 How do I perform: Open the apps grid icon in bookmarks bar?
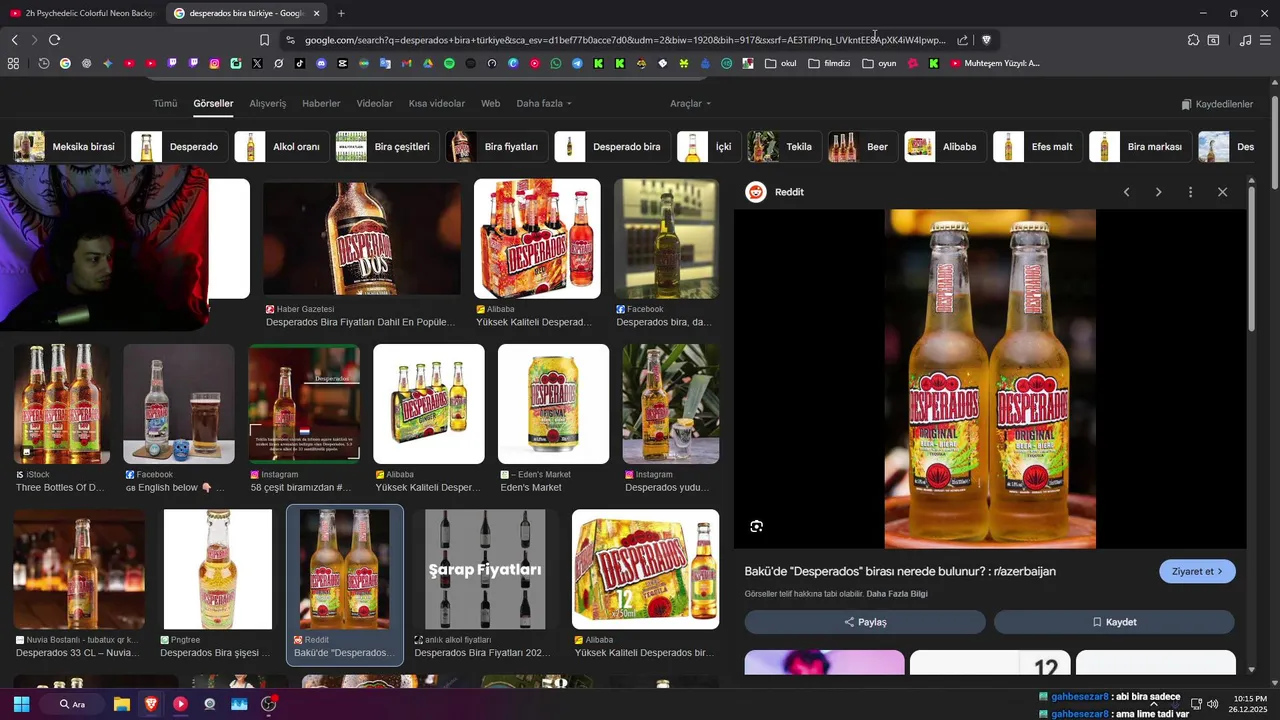pyautogui.click(x=13, y=63)
